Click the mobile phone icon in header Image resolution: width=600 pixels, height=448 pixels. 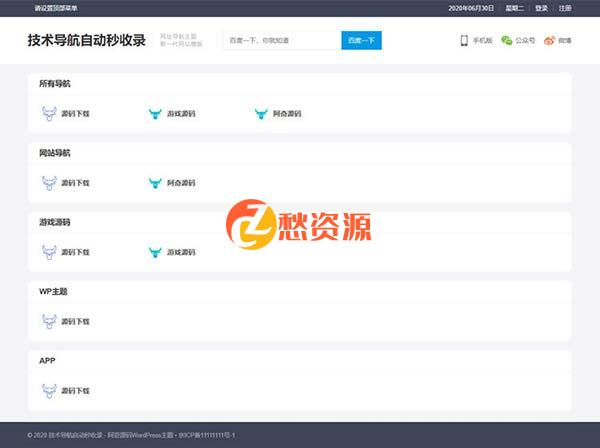(x=464, y=41)
